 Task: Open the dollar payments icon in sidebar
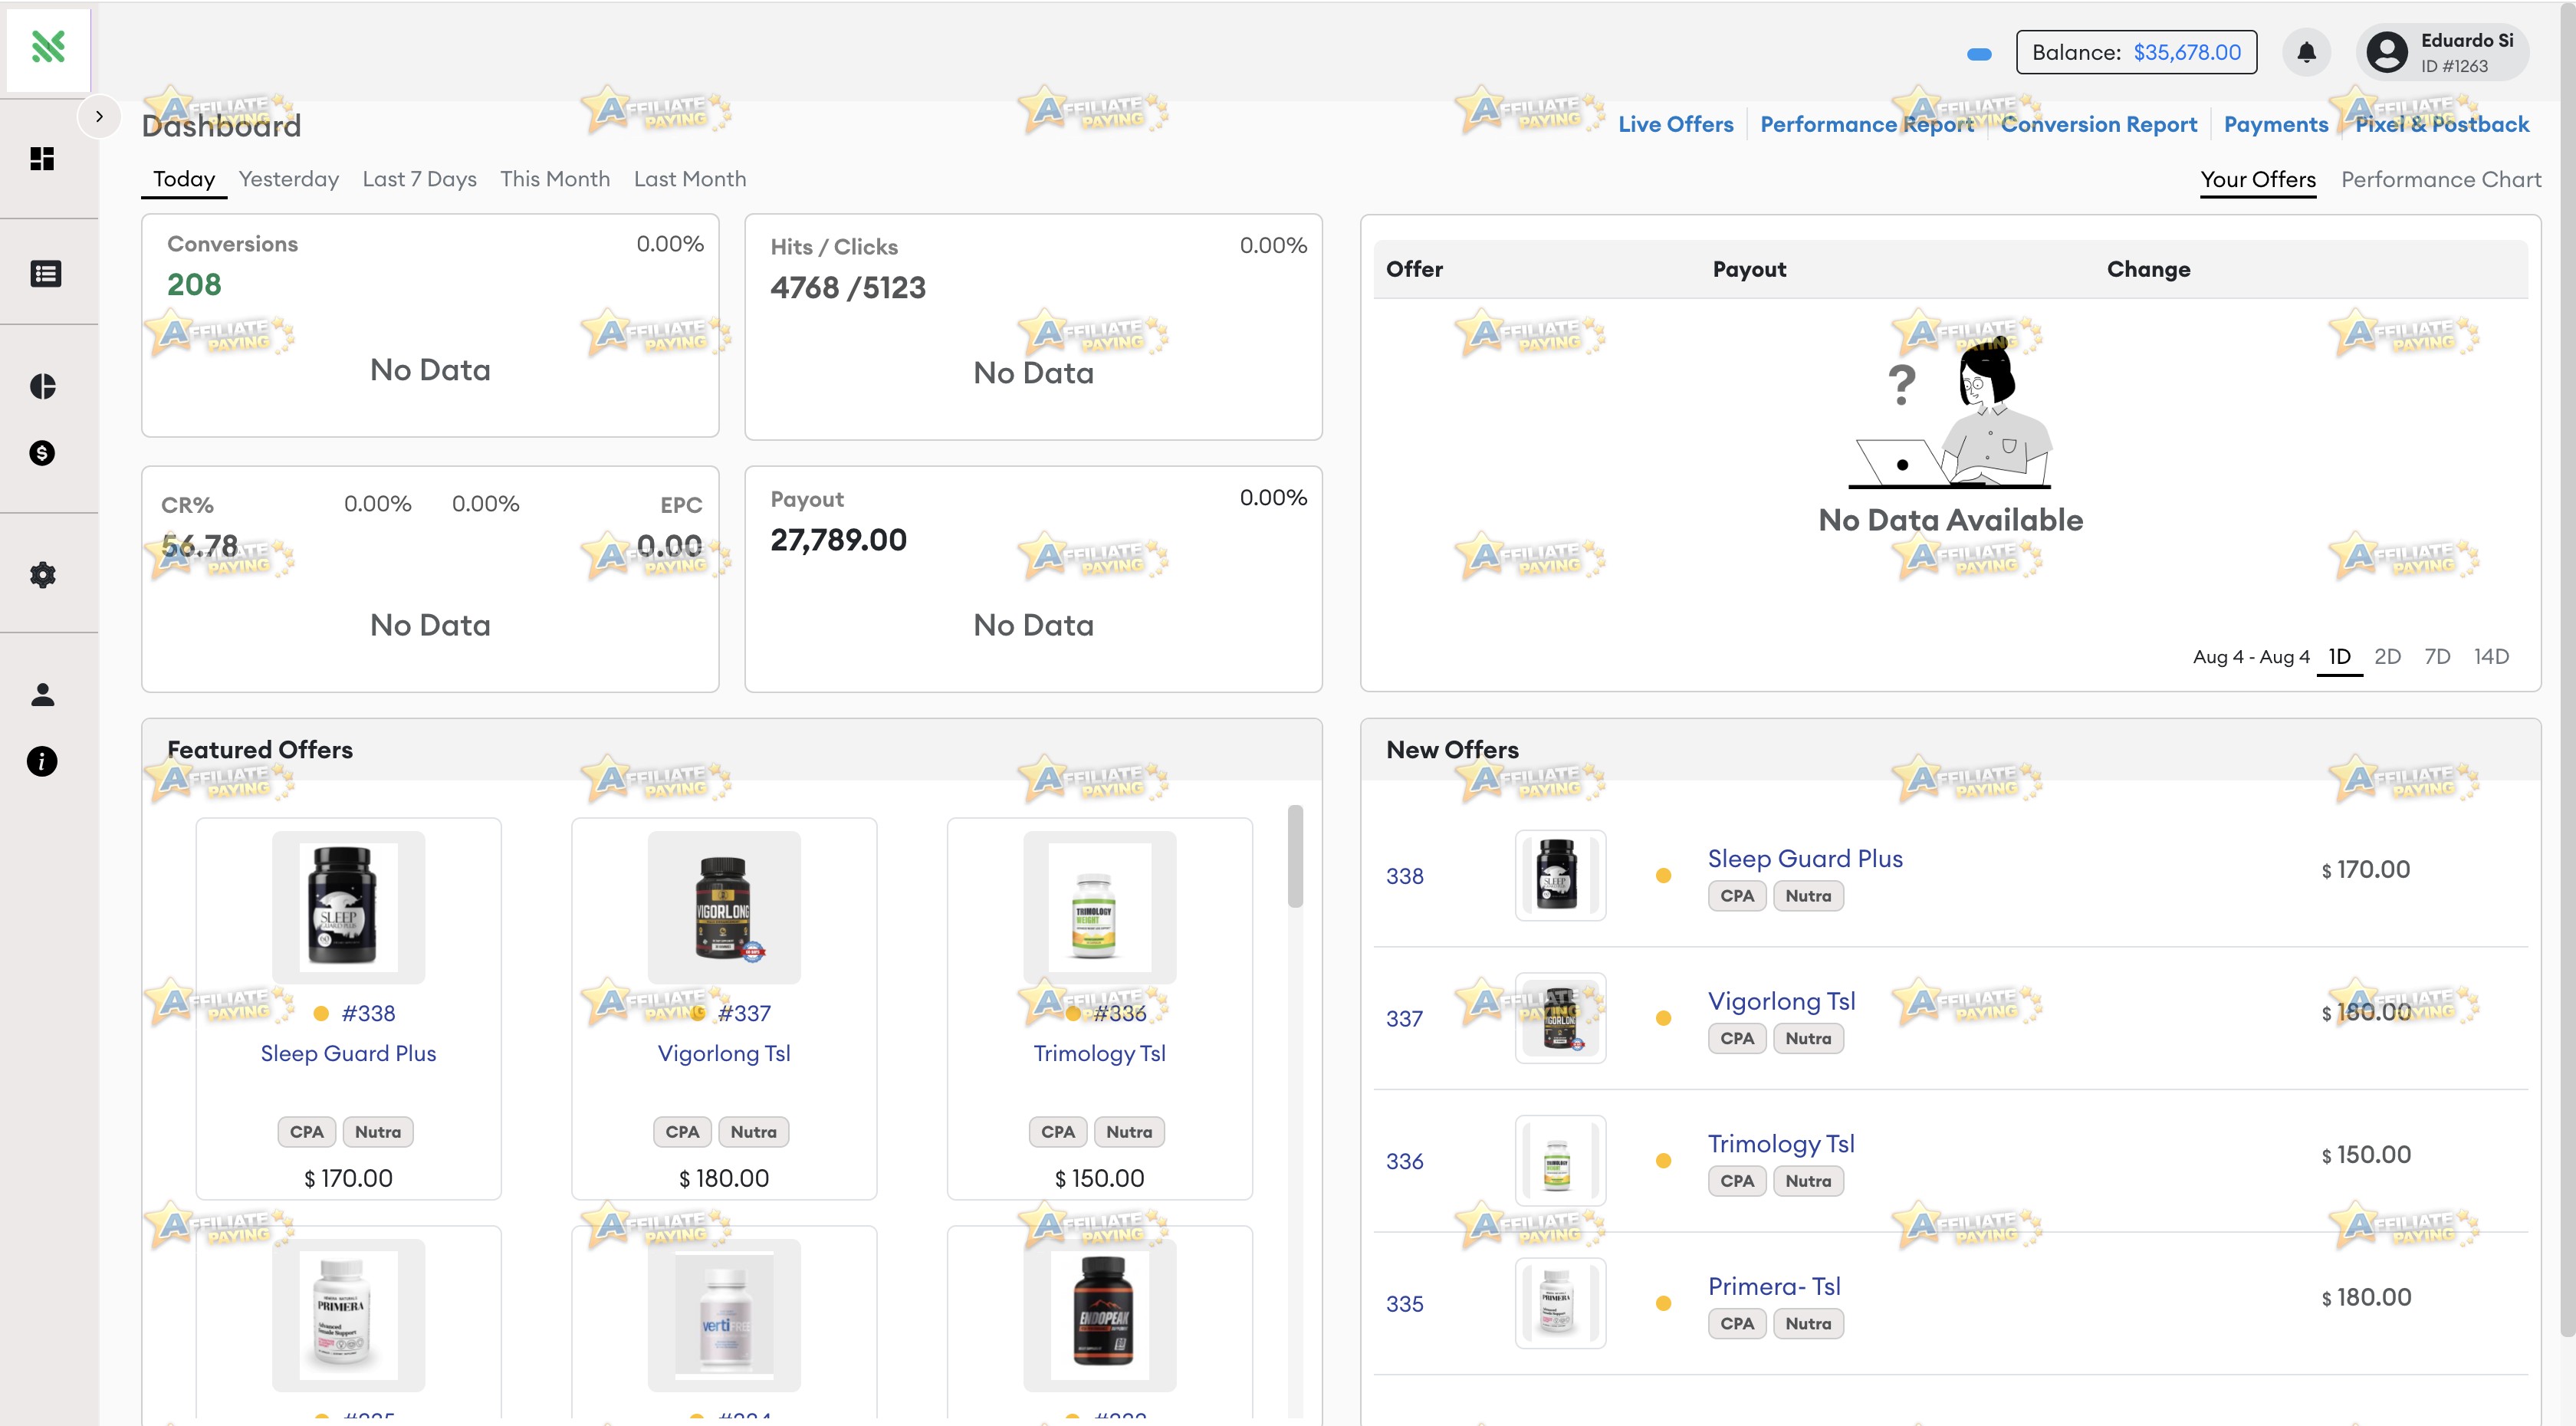tap(42, 453)
